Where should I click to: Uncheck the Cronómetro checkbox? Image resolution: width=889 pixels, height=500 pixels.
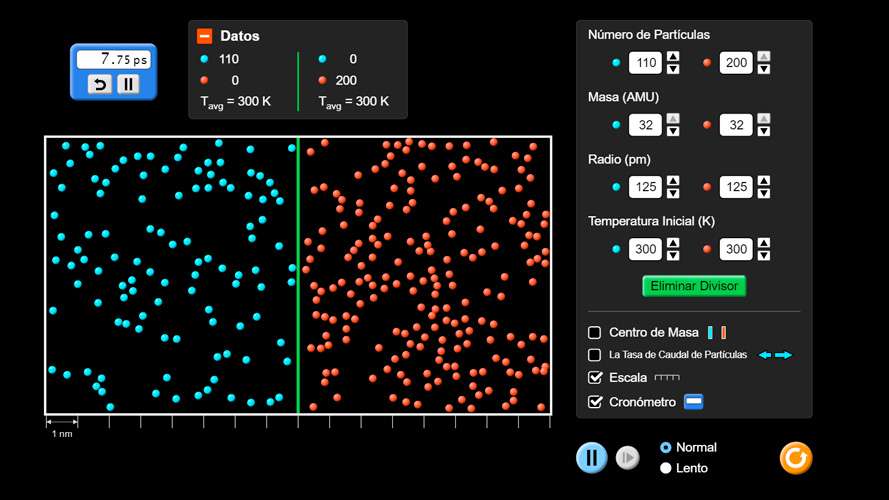point(595,402)
